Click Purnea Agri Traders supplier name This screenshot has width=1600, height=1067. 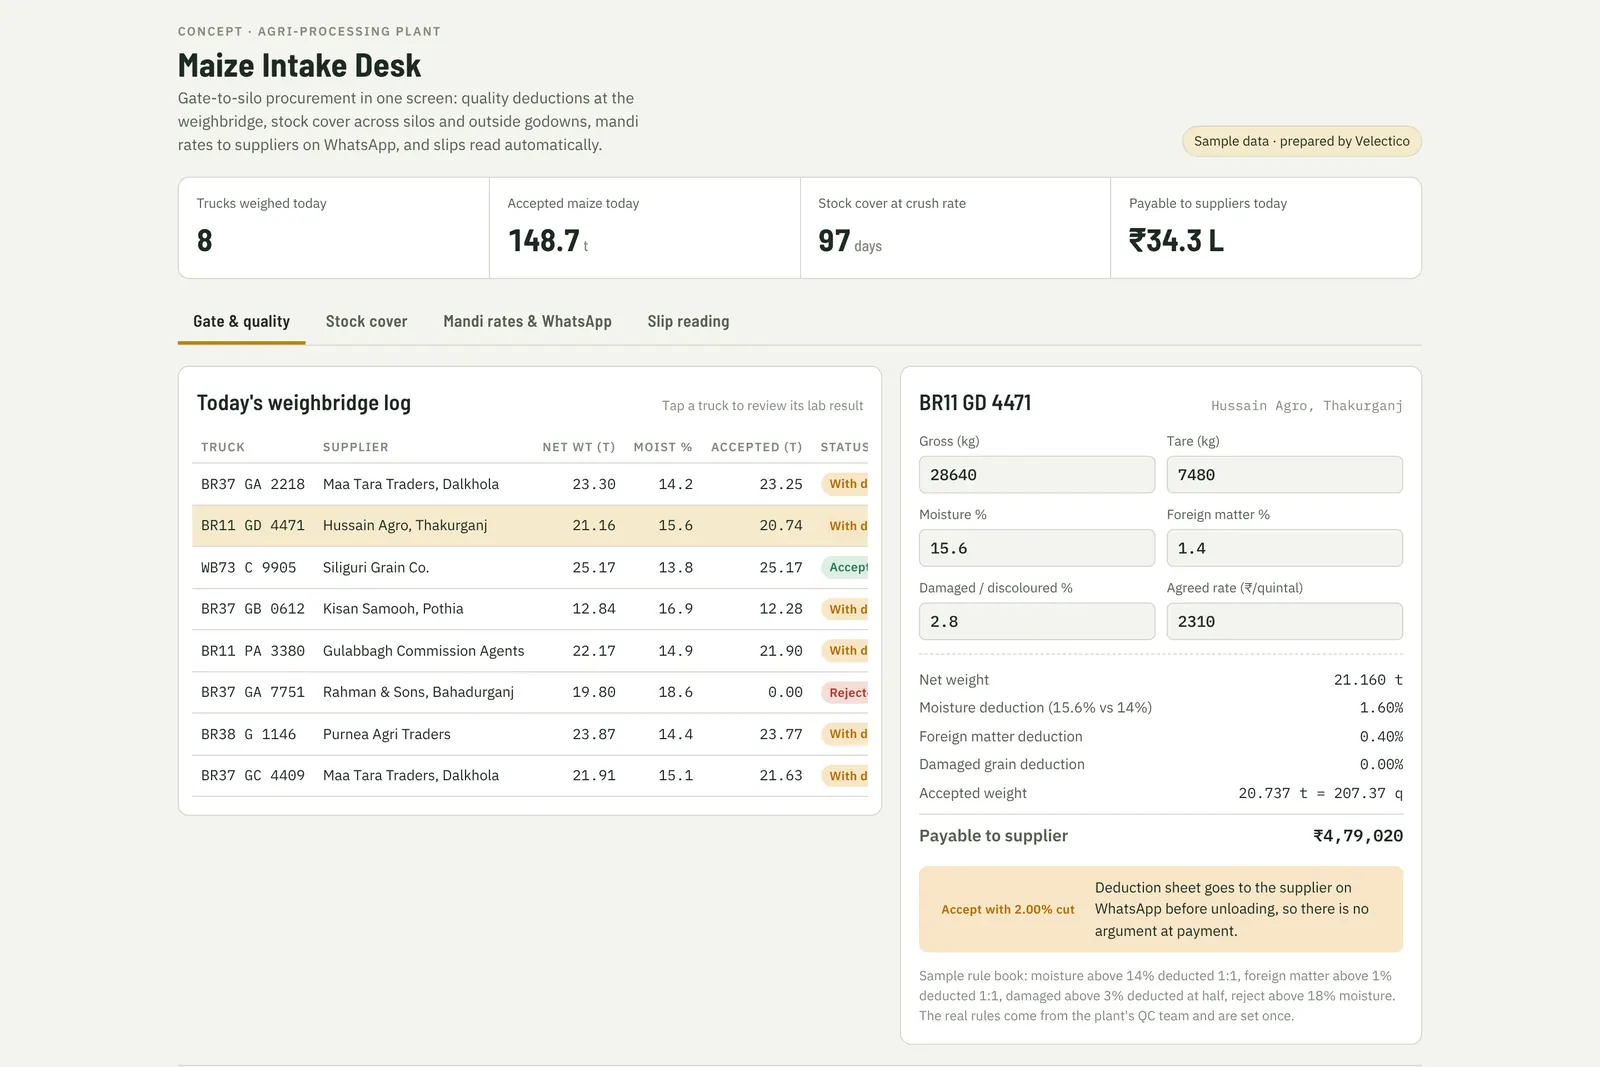386,734
